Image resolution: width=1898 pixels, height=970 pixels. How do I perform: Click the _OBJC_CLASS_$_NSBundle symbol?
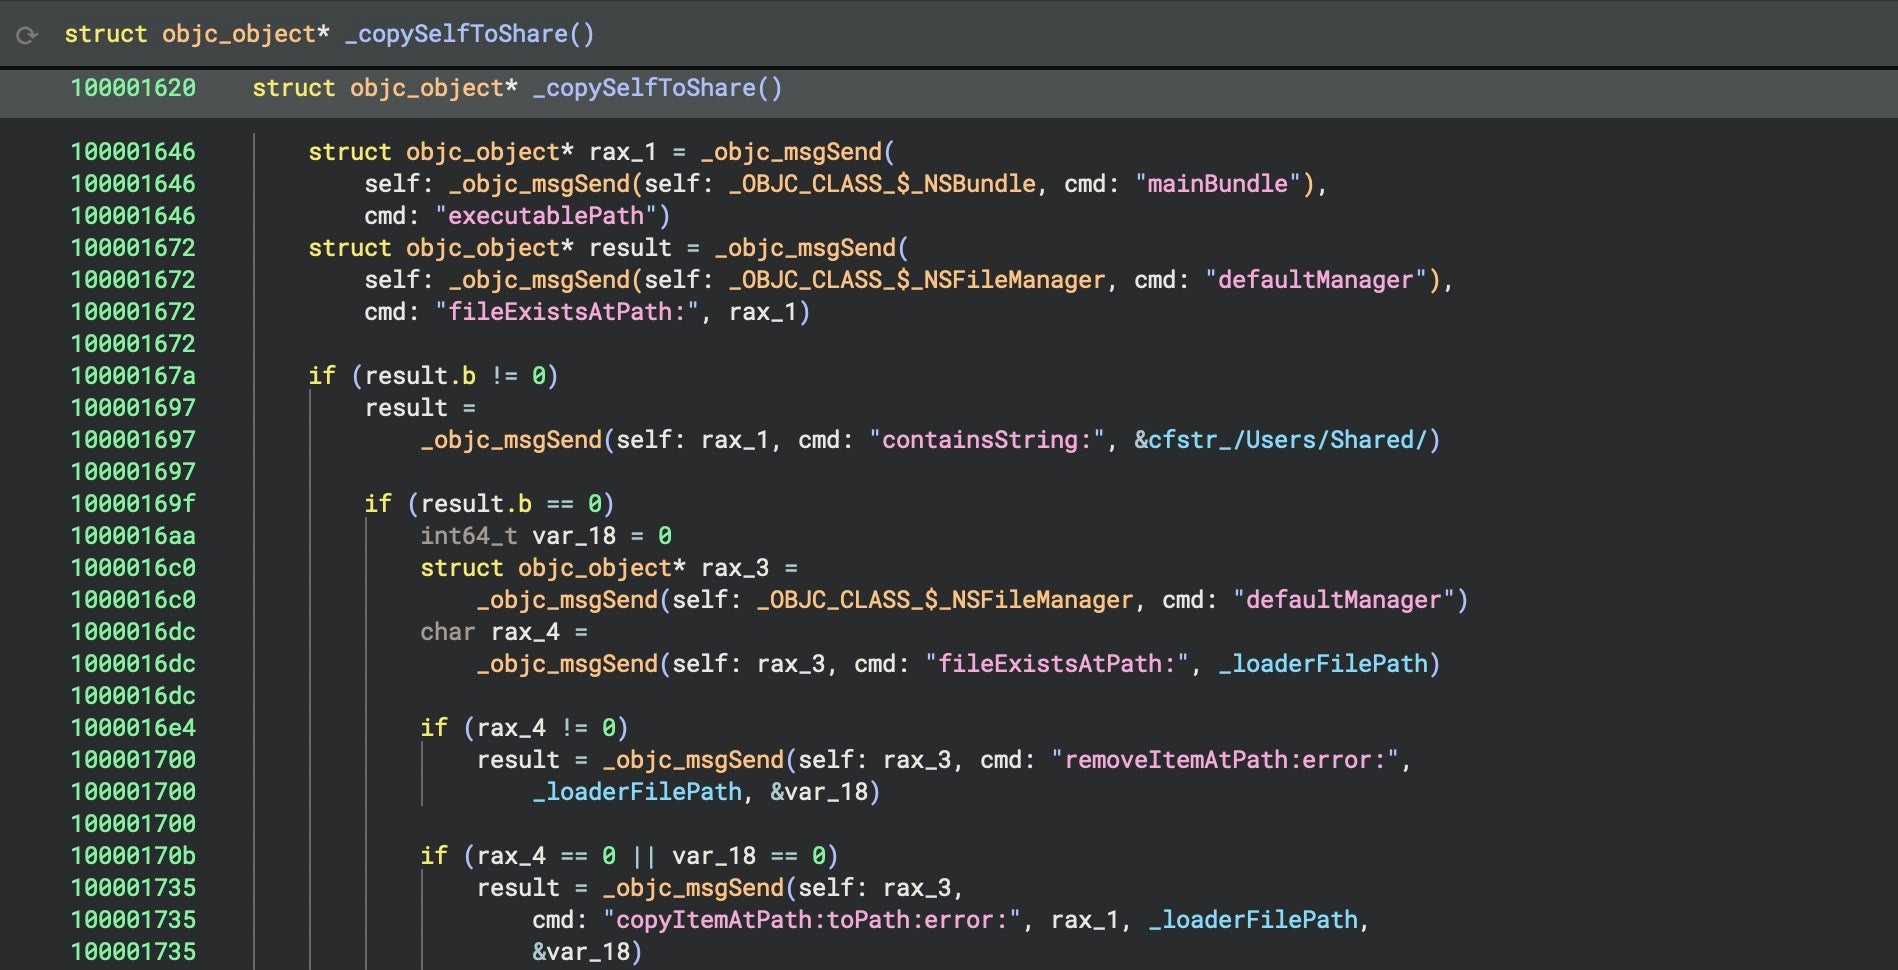[x=882, y=184]
